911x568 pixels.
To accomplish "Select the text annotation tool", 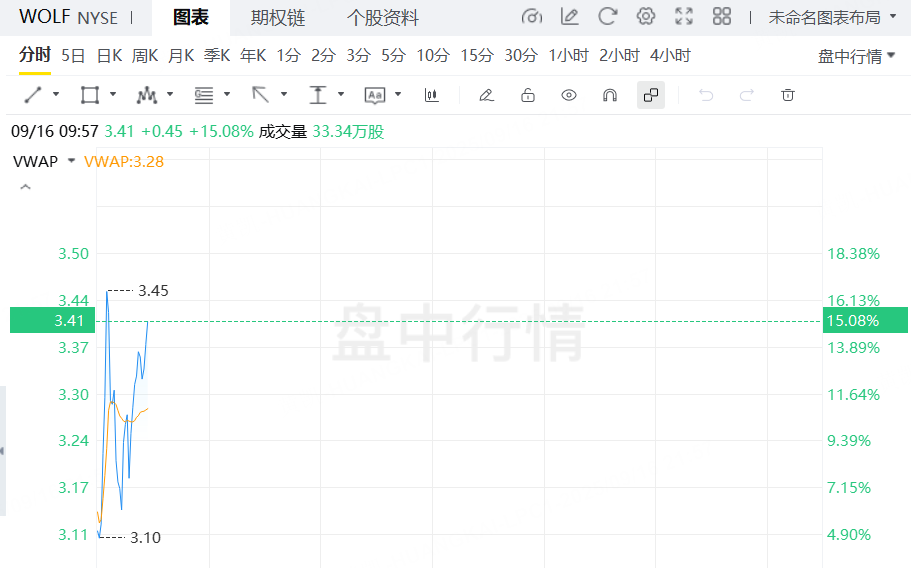I will (375, 95).
